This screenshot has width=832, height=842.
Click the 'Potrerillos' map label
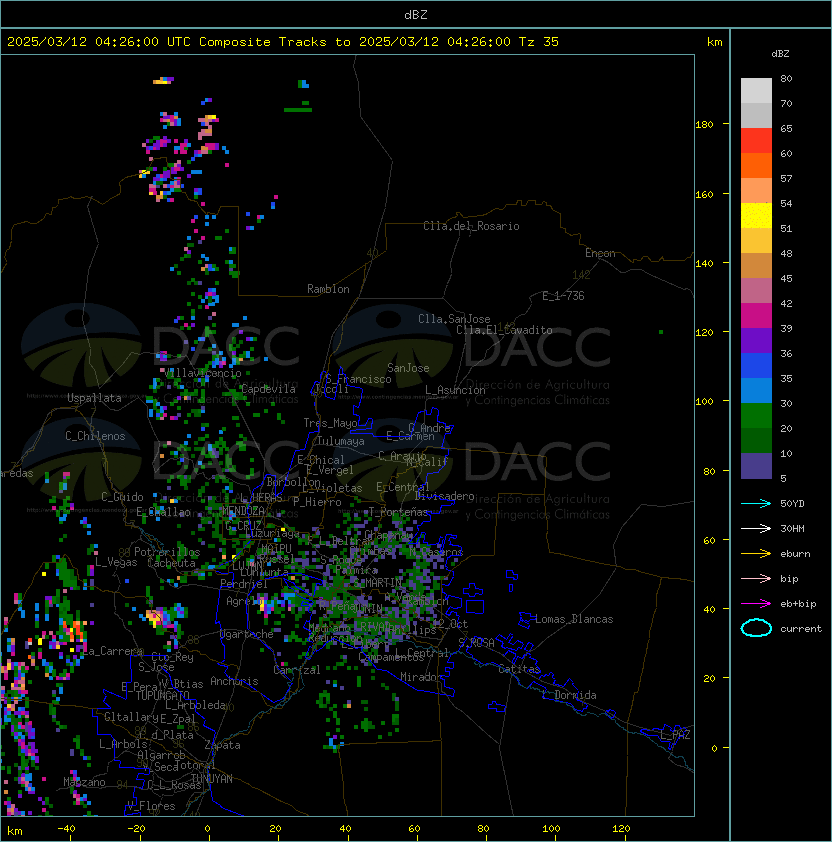[167, 552]
